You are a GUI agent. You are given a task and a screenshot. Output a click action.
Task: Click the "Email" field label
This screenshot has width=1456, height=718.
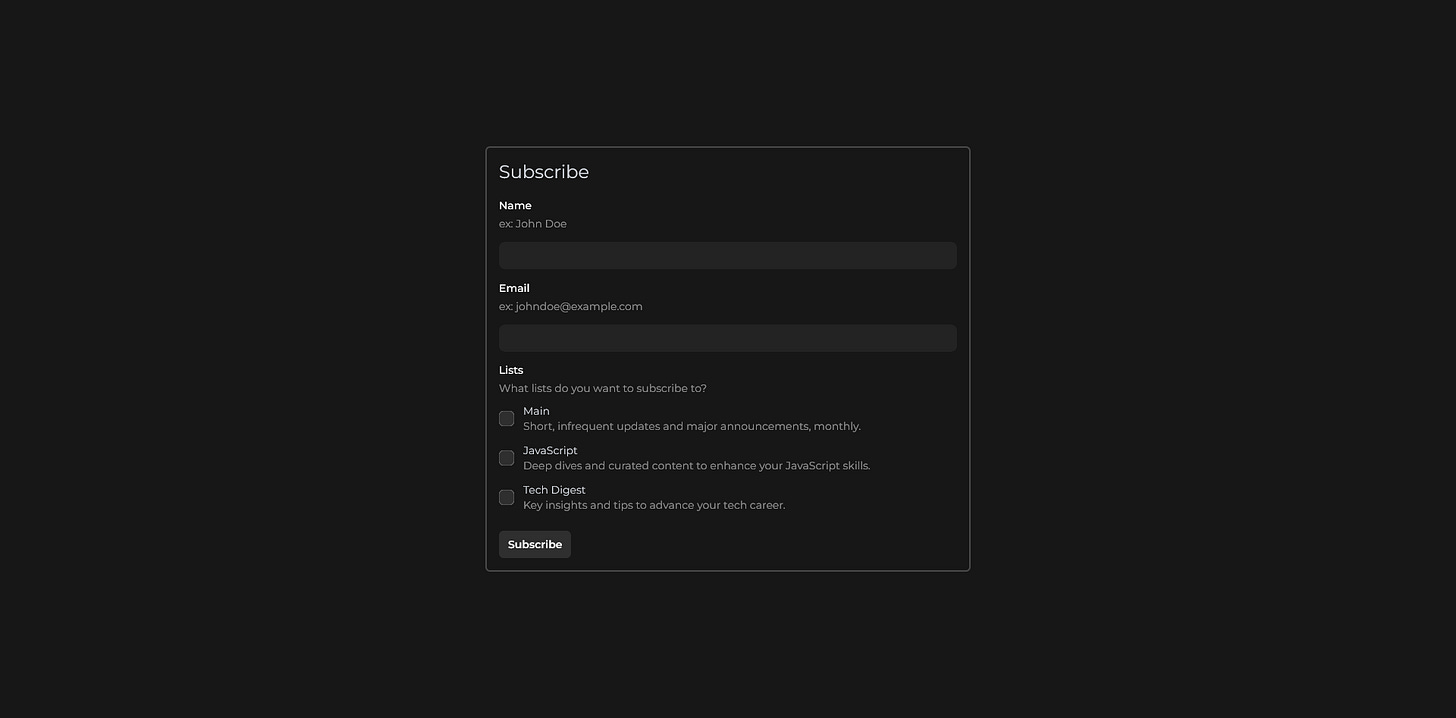coord(514,288)
